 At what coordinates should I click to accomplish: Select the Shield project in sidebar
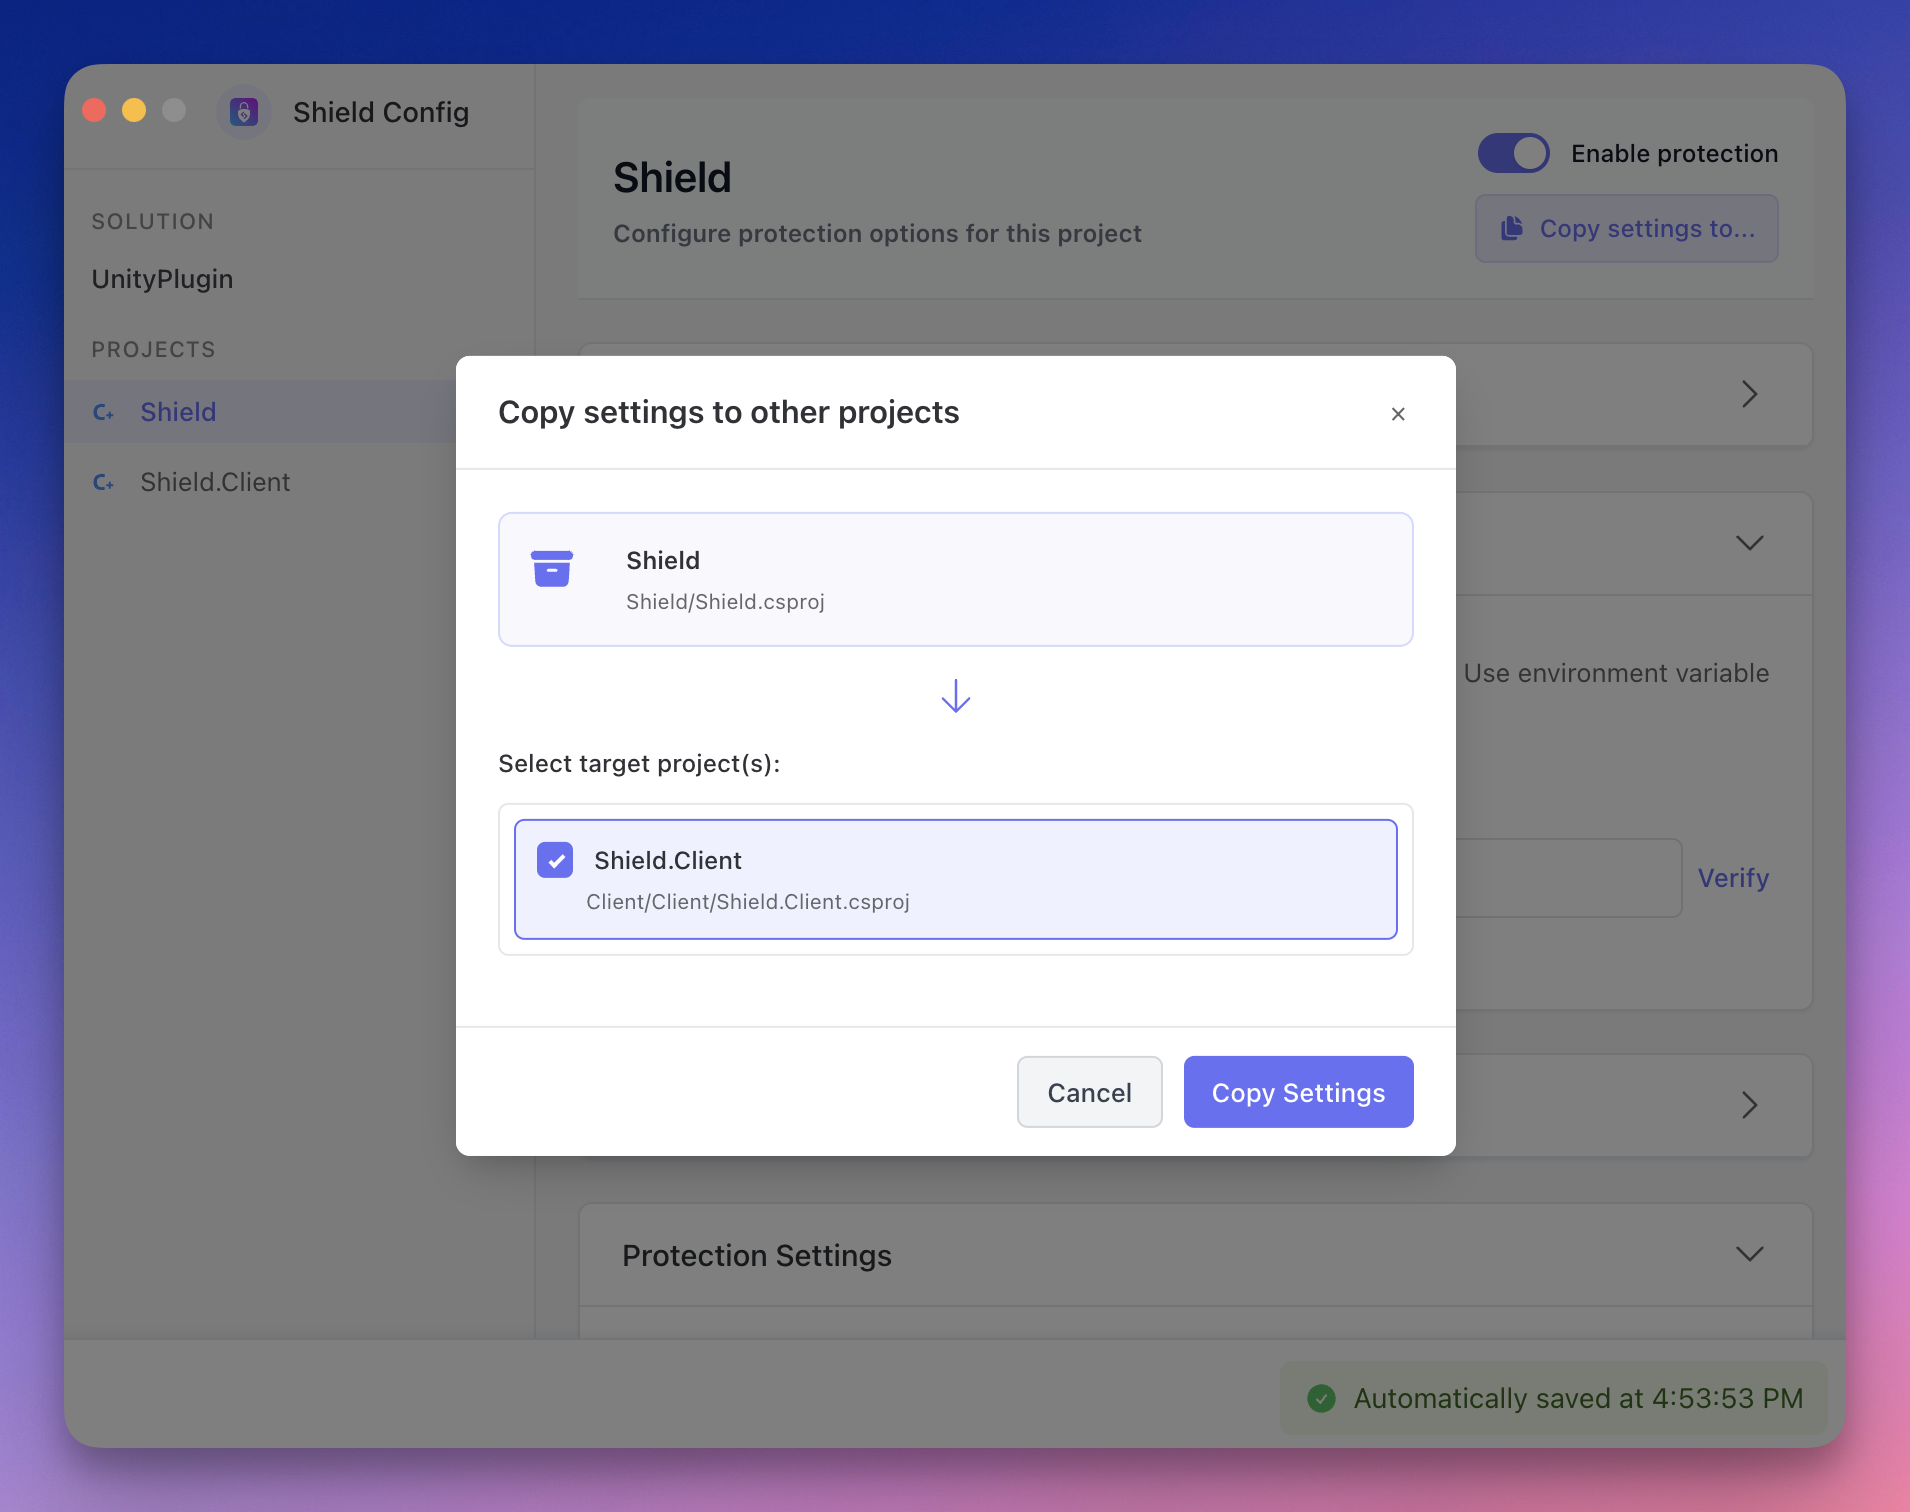178,412
